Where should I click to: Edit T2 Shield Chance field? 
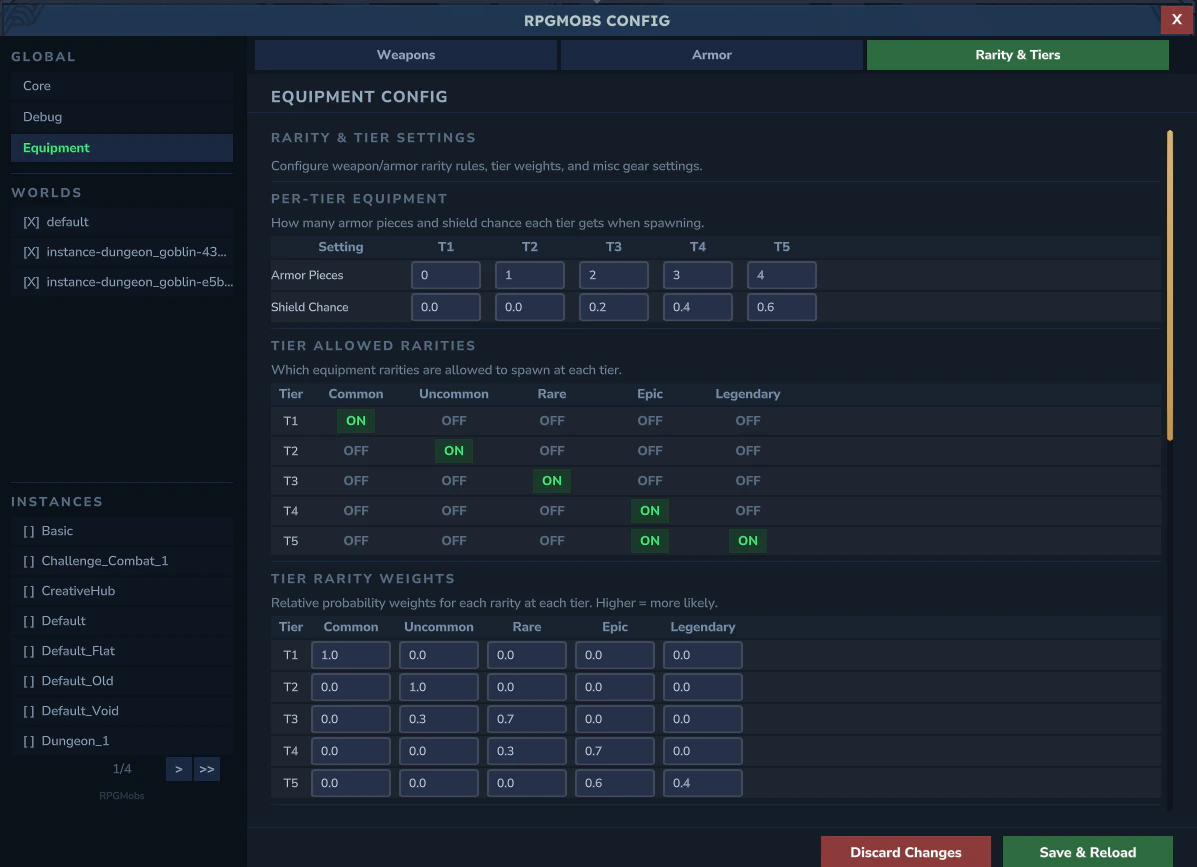pos(530,307)
